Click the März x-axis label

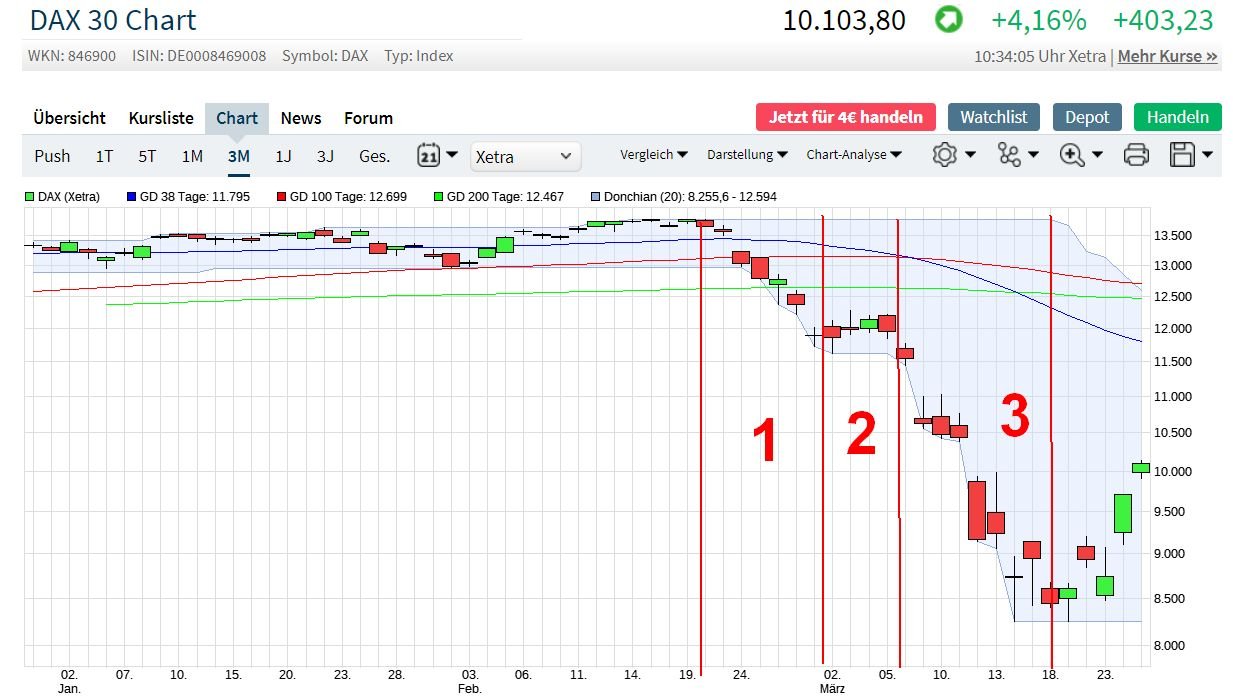point(833,689)
